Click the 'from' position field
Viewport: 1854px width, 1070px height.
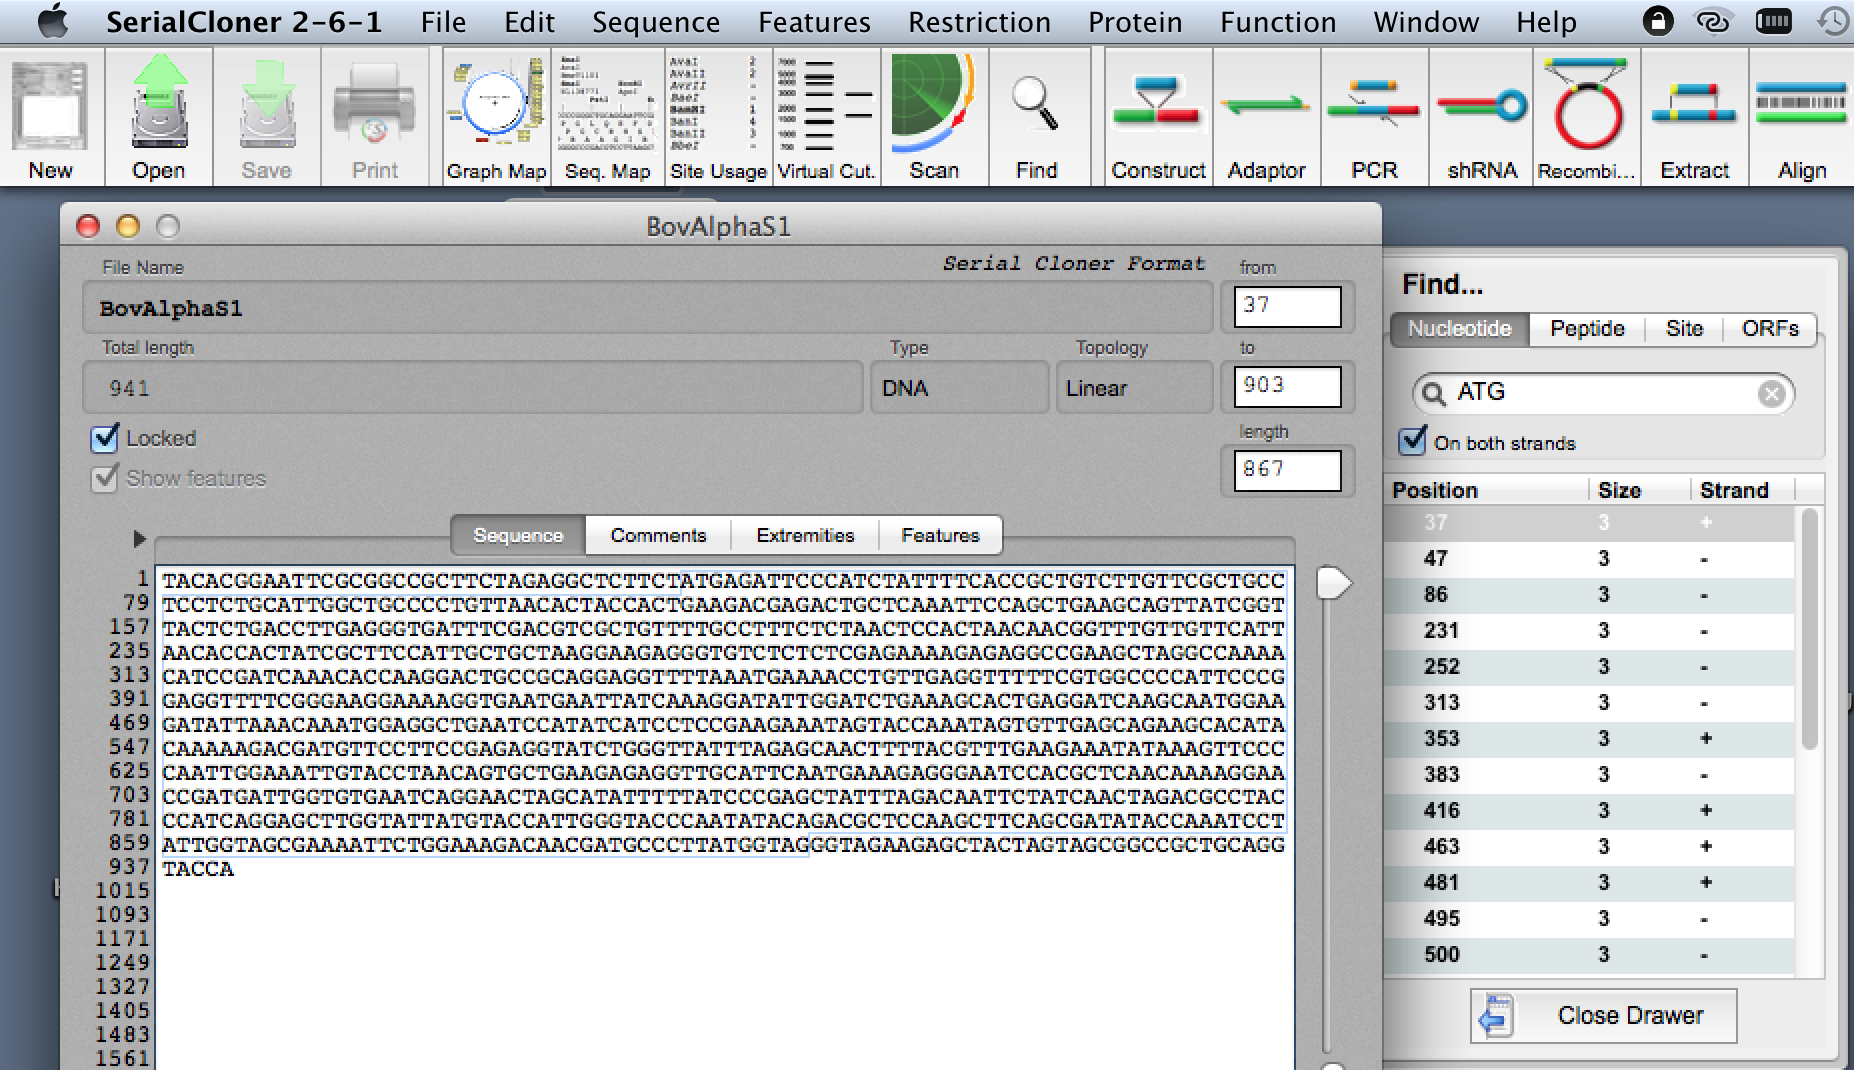coord(1287,306)
